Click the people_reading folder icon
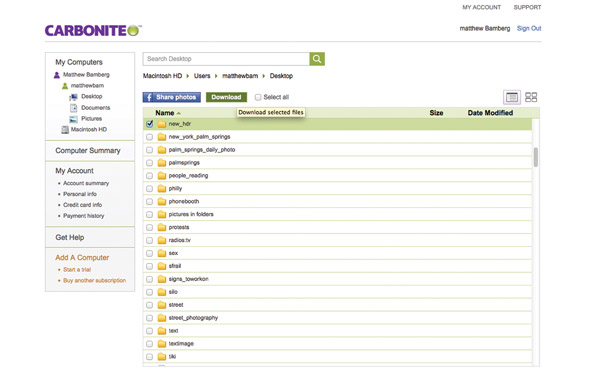Screen dimensions: 600x377 coord(162,176)
